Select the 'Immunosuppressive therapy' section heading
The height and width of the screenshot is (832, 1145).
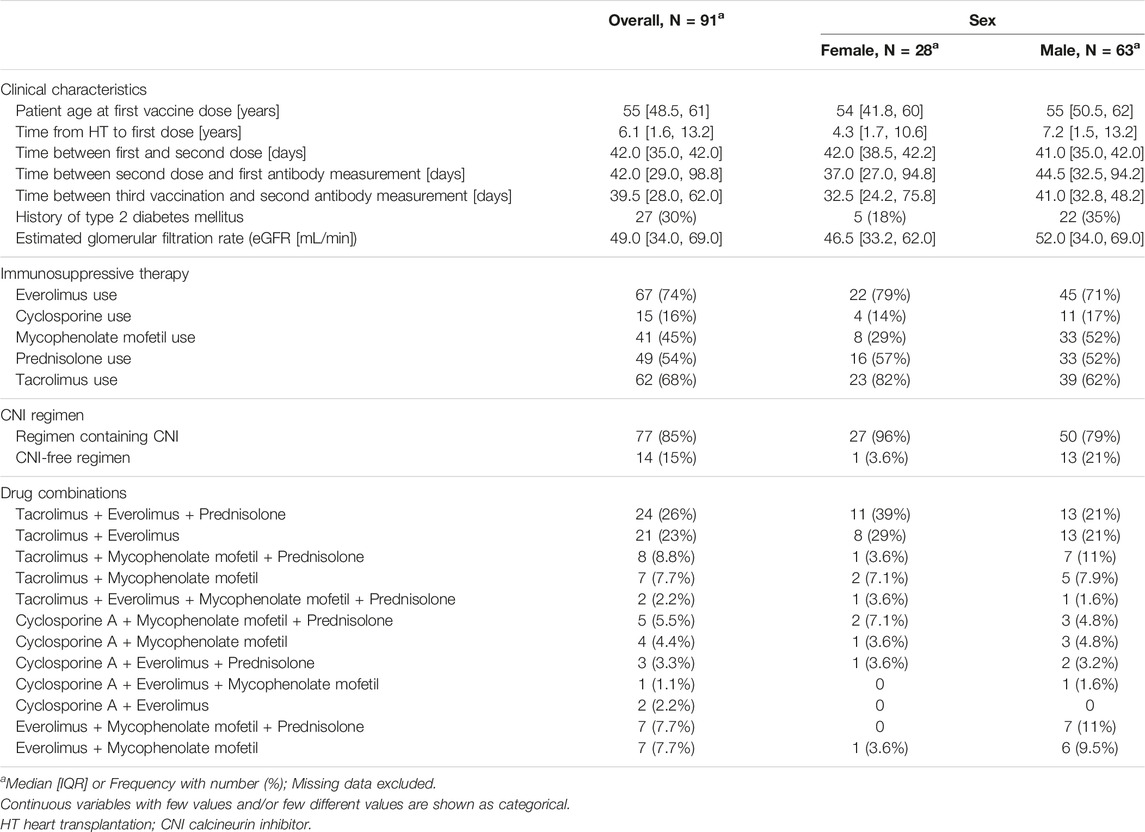pyautogui.click(x=94, y=273)
